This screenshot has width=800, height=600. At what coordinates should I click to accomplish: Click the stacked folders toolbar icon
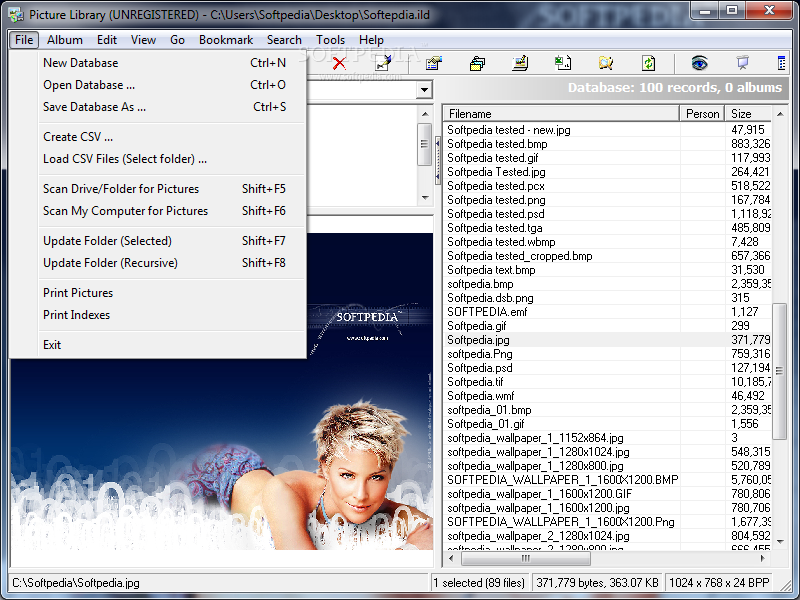click(478, 63)
